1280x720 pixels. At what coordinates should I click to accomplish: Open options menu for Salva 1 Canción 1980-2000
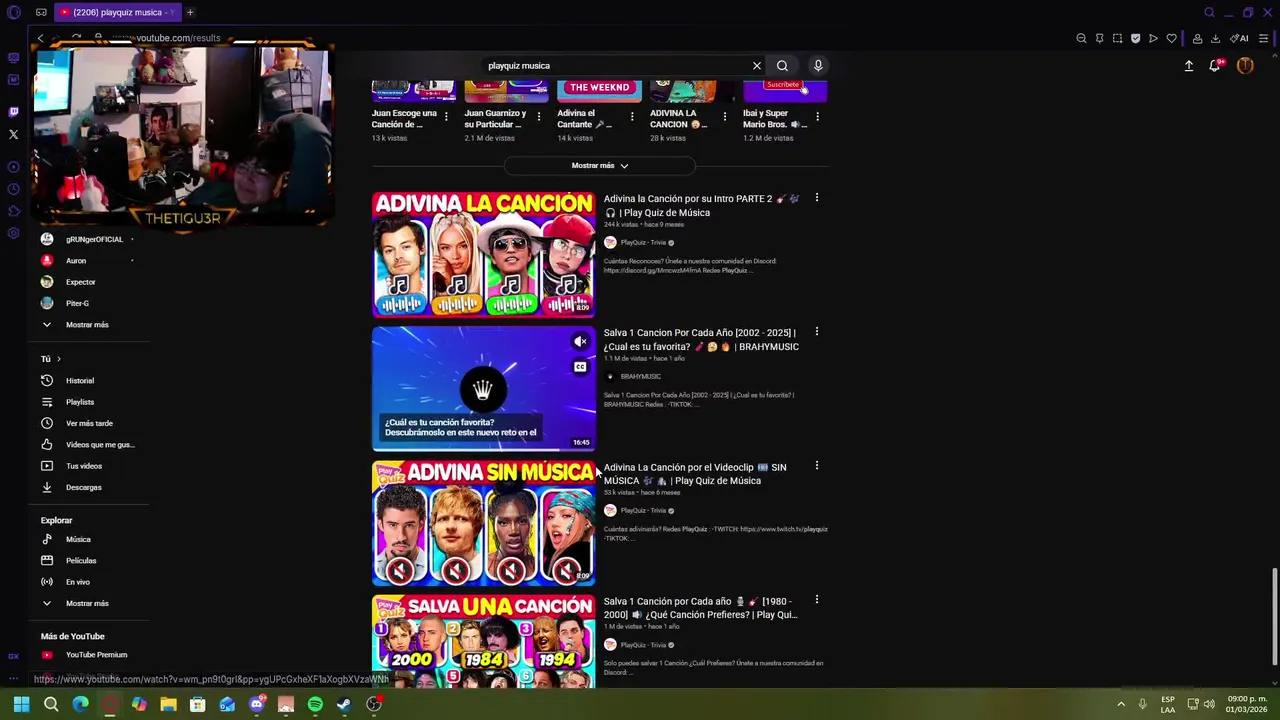pyautogui.click(x=817, y=600)
